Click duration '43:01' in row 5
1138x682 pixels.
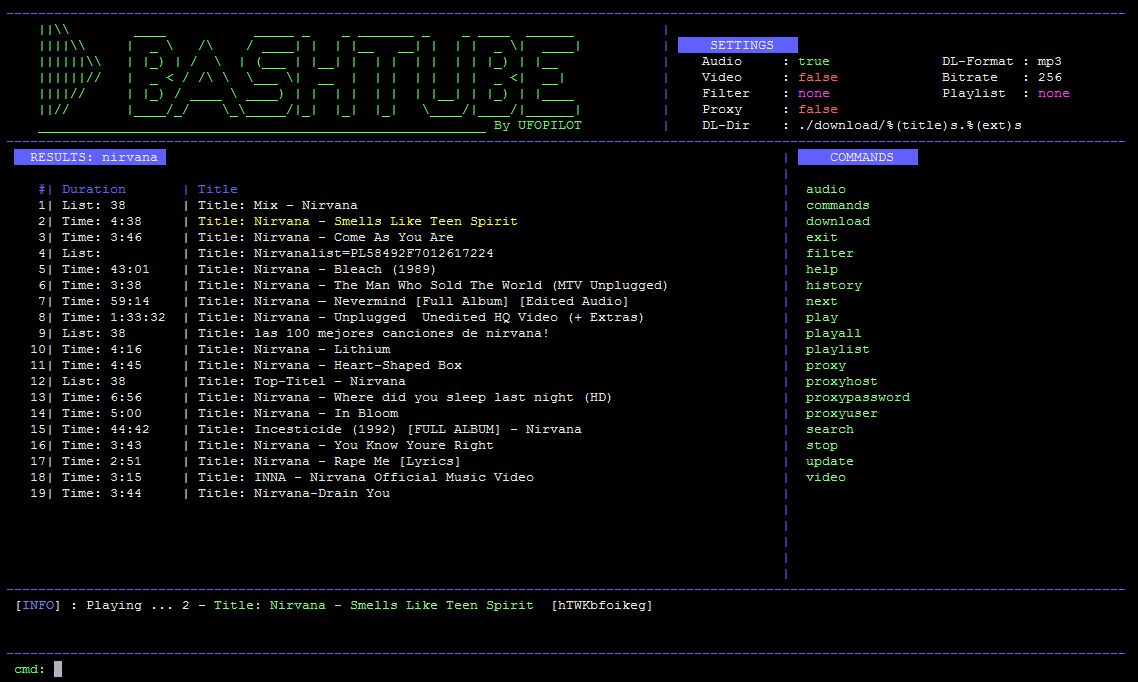130,269
